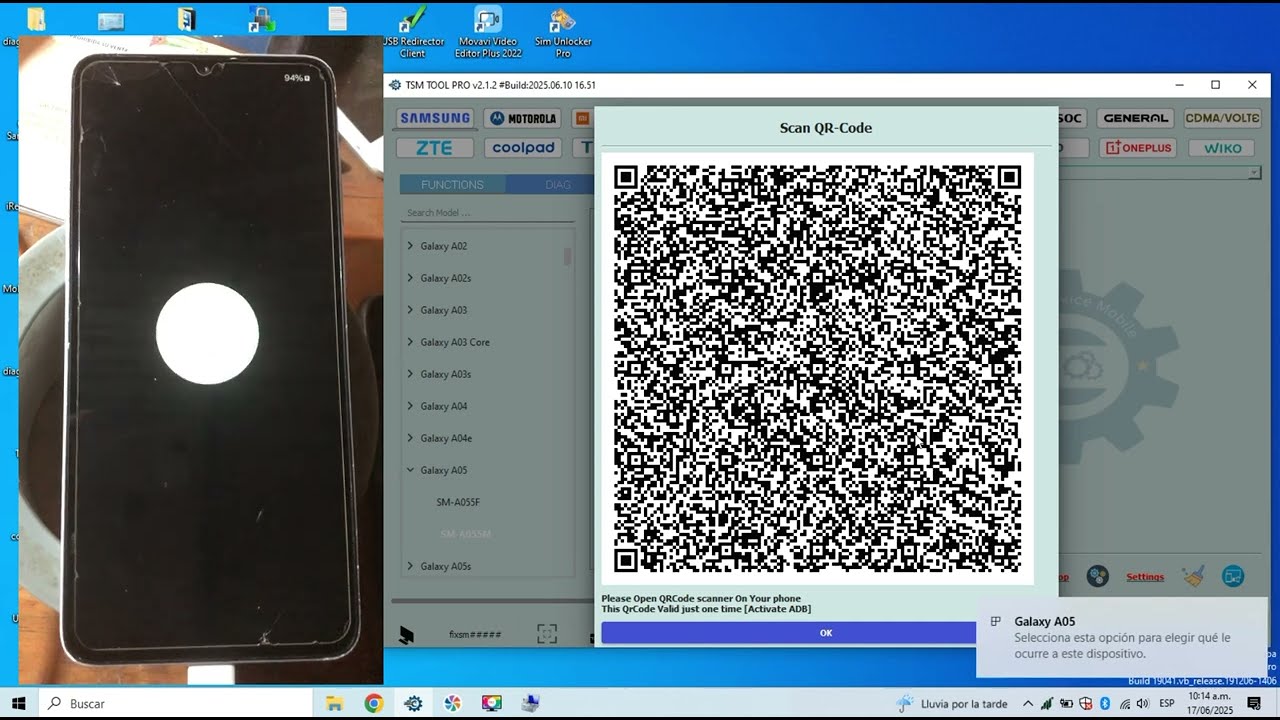Select the Coolpad brand button
This screenshot has height=720, width=1280.
[x=523, y=148]
